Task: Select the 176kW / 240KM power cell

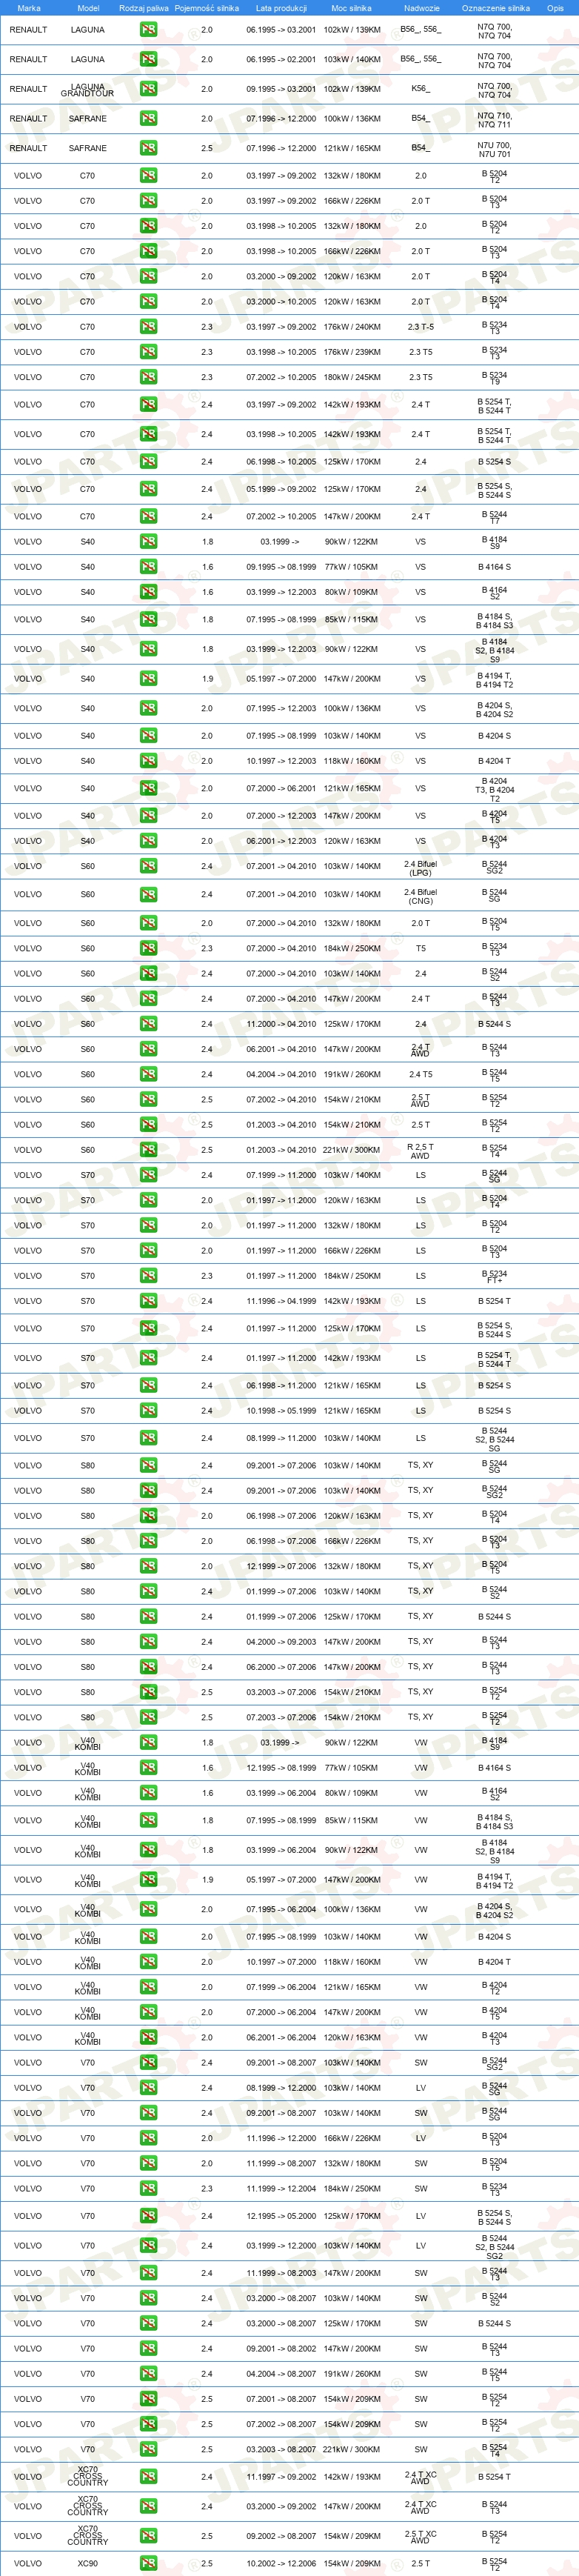Action: click(352, 327)
